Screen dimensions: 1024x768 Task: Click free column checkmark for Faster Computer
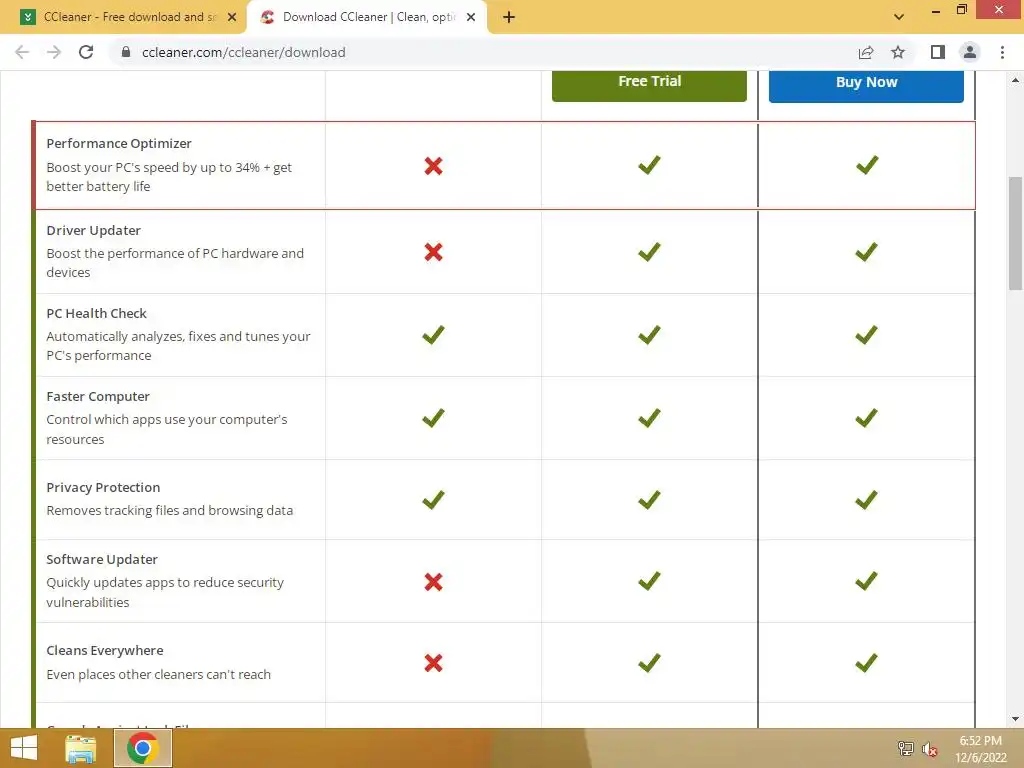coord(433,418)
